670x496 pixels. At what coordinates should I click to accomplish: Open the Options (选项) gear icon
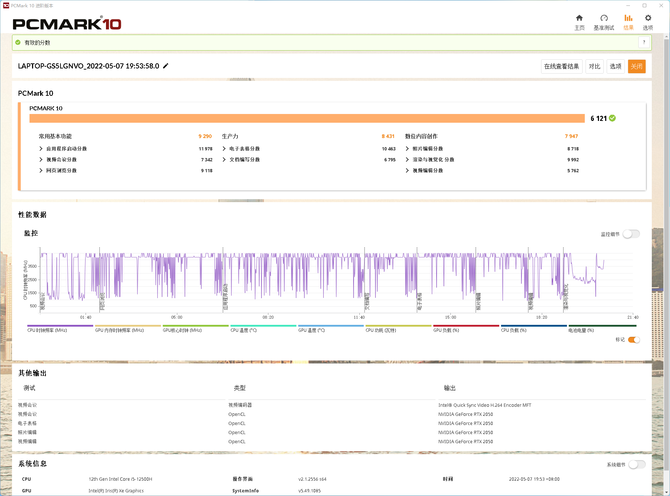(648, 18)
